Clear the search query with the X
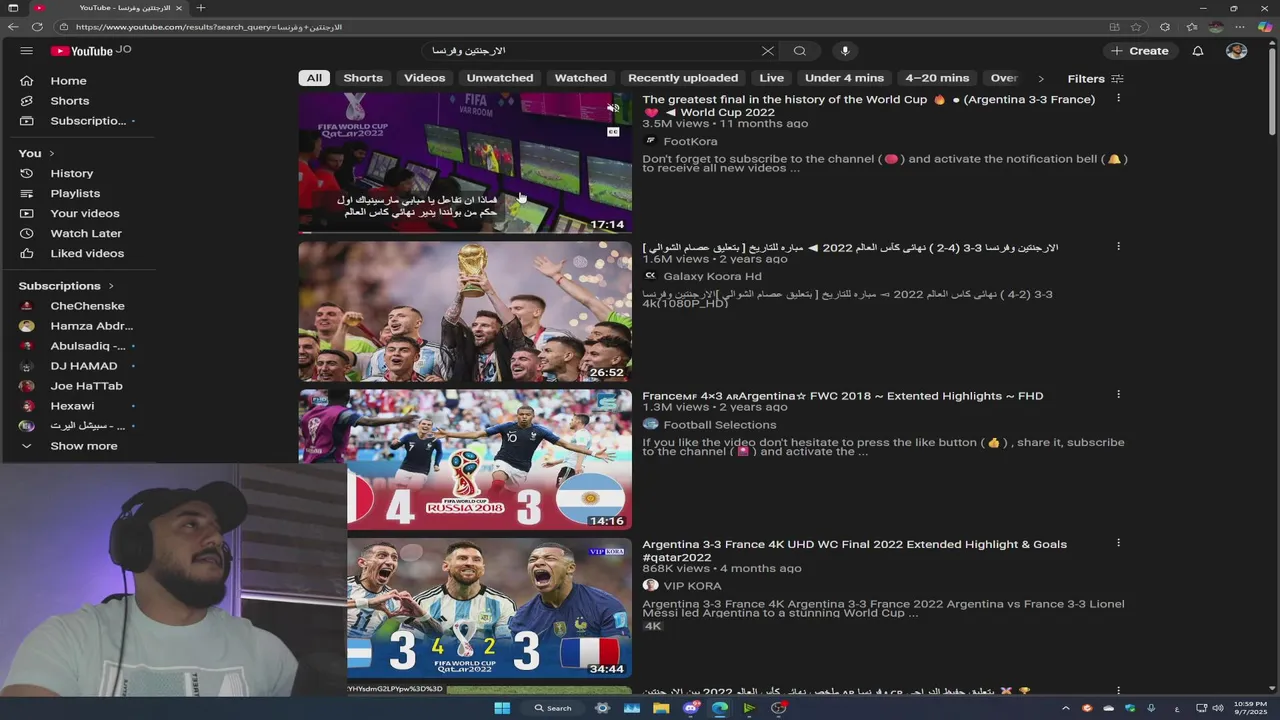Image resolution: width=1280 pixels, height=720 pixels. click(767, 51)
